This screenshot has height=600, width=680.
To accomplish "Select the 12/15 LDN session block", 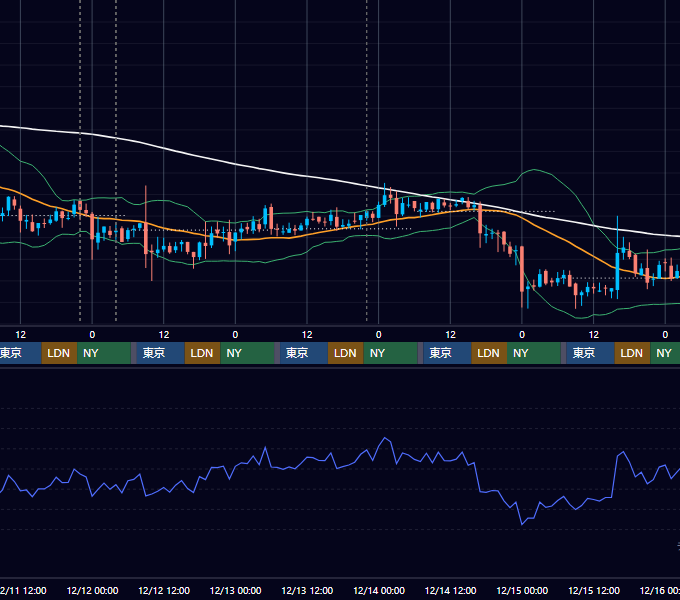I will 632,353.
